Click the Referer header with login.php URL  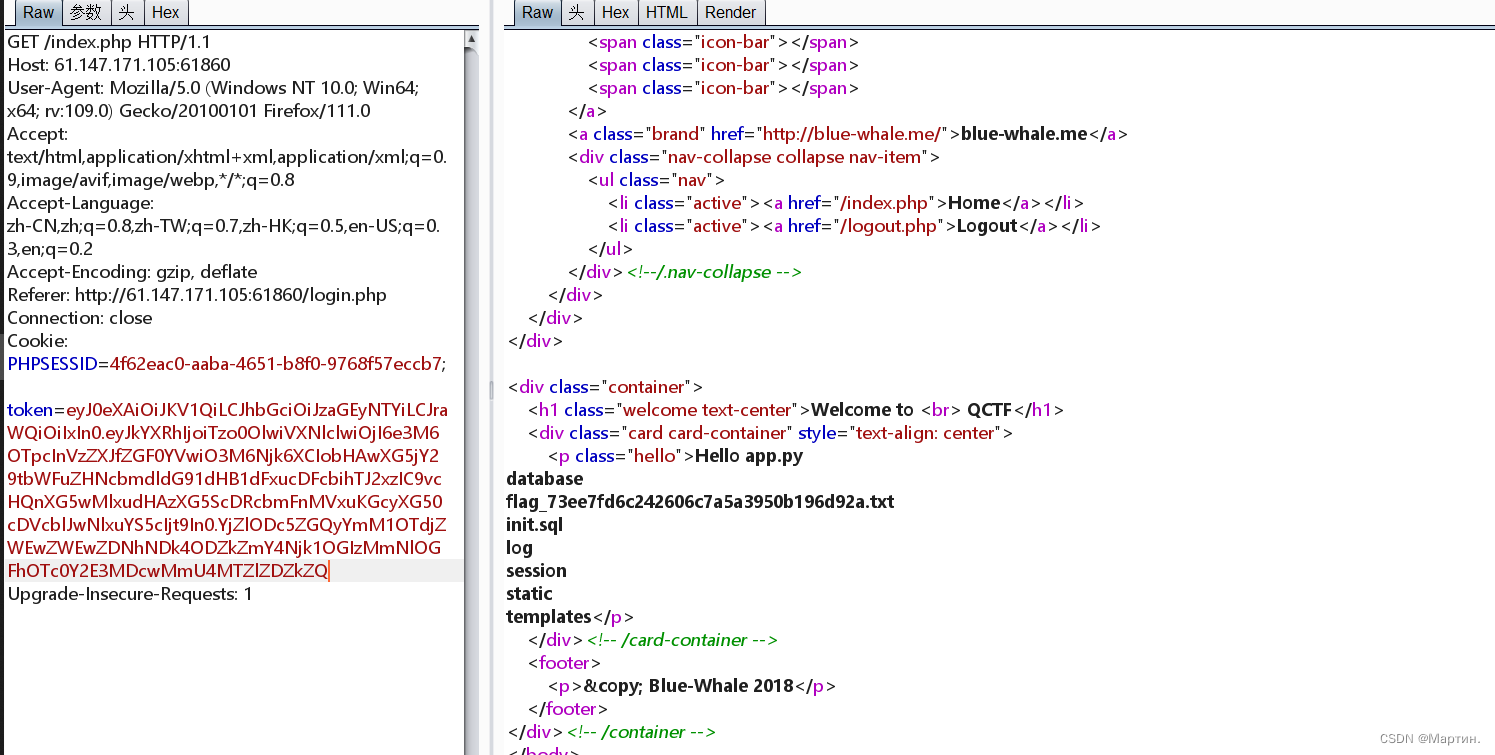pyautogui.click(x=197, y=295)
